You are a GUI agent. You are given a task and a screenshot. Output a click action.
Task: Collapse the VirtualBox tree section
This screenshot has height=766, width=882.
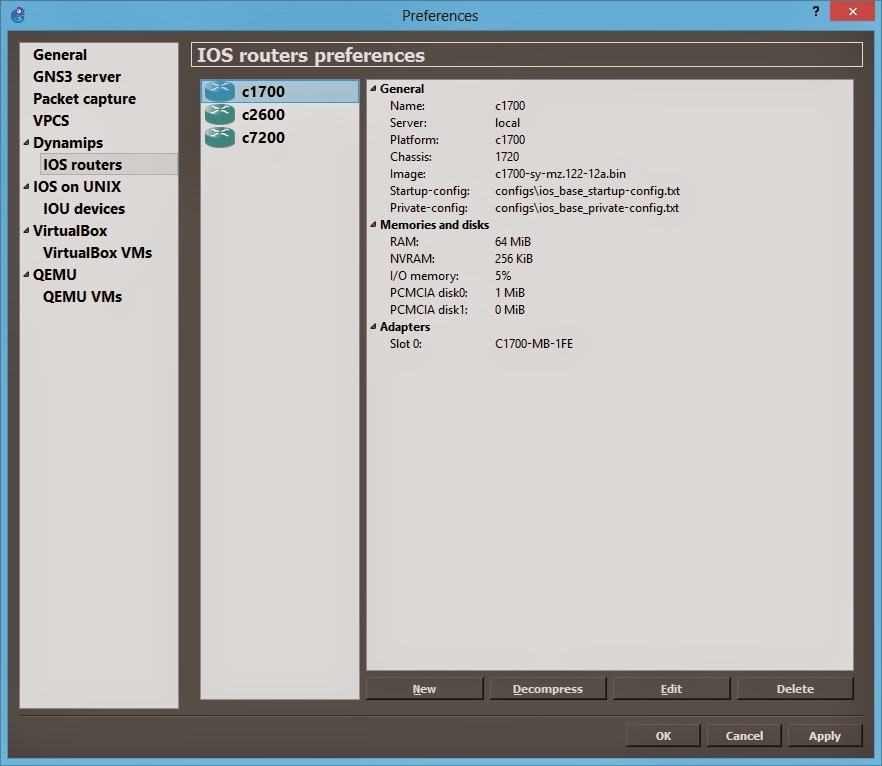(26, 231)
